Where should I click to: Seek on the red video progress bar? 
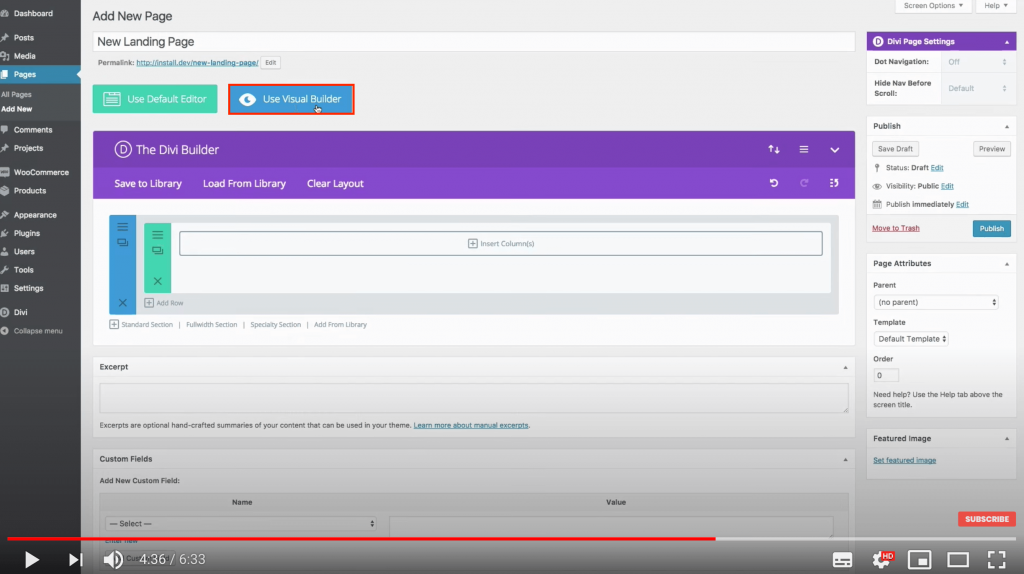361,539
